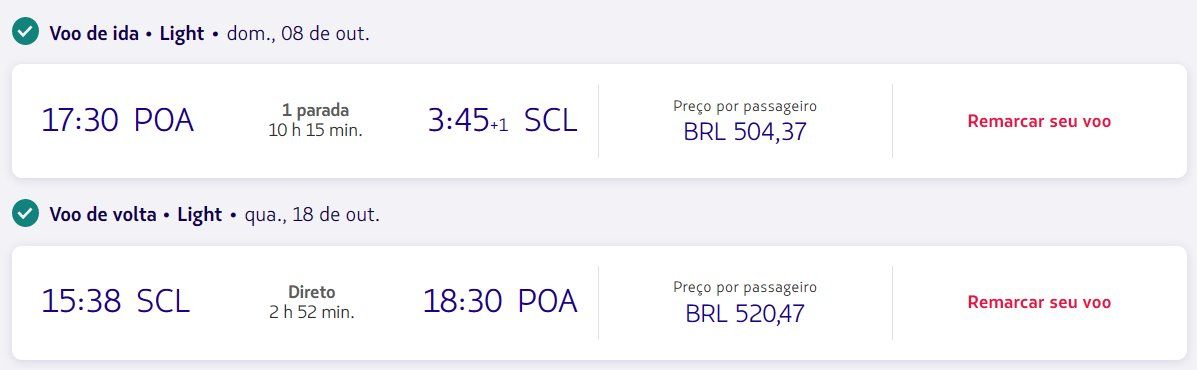Click the green checkmark beside Voo de volta
Viewport: 1197px width, 370px height.
[x=25, y=214]
